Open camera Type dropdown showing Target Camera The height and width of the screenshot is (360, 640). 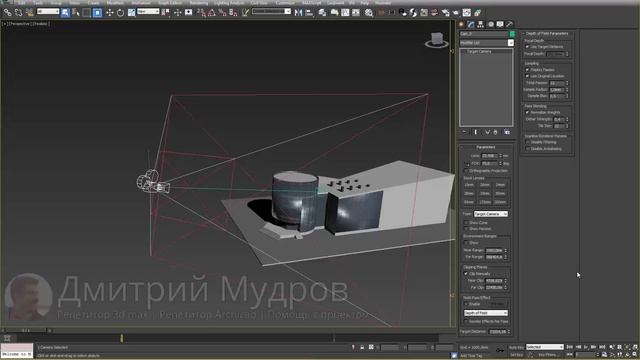(x=491, y=214)
